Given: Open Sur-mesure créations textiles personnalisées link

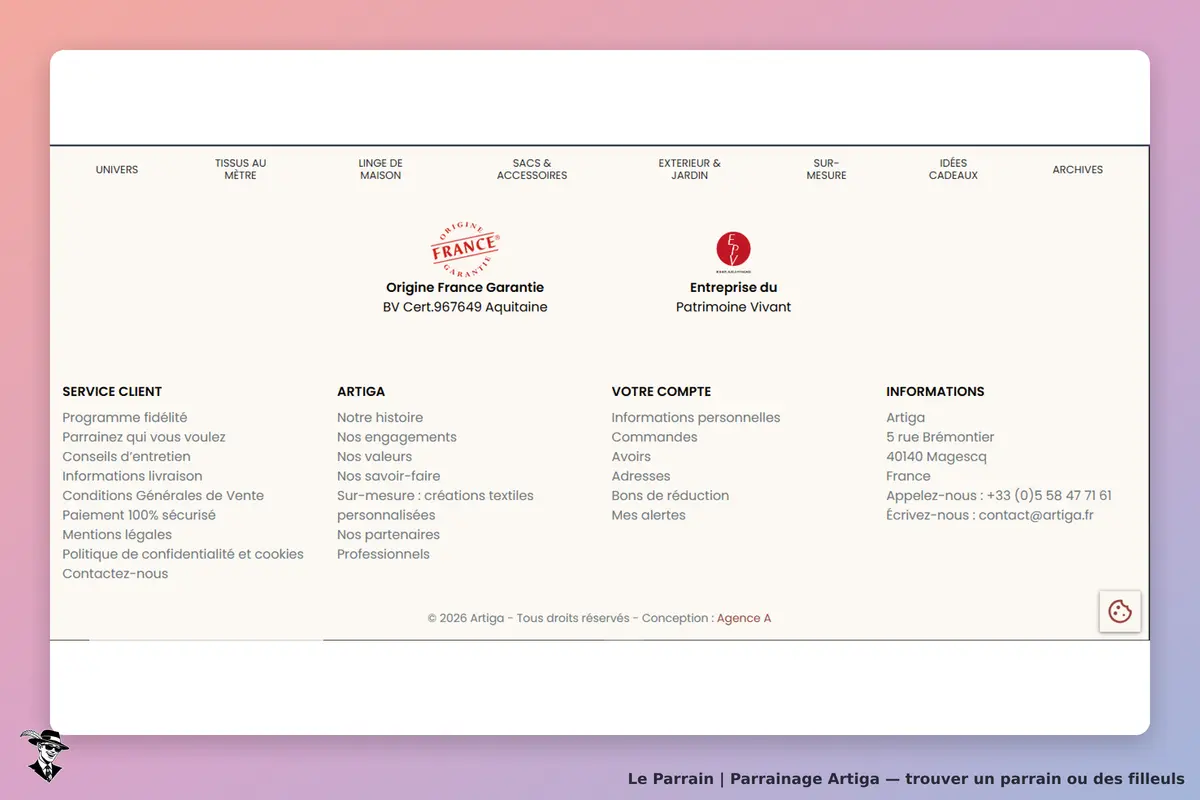Looking at the screenshot, I should pos(435,505).
